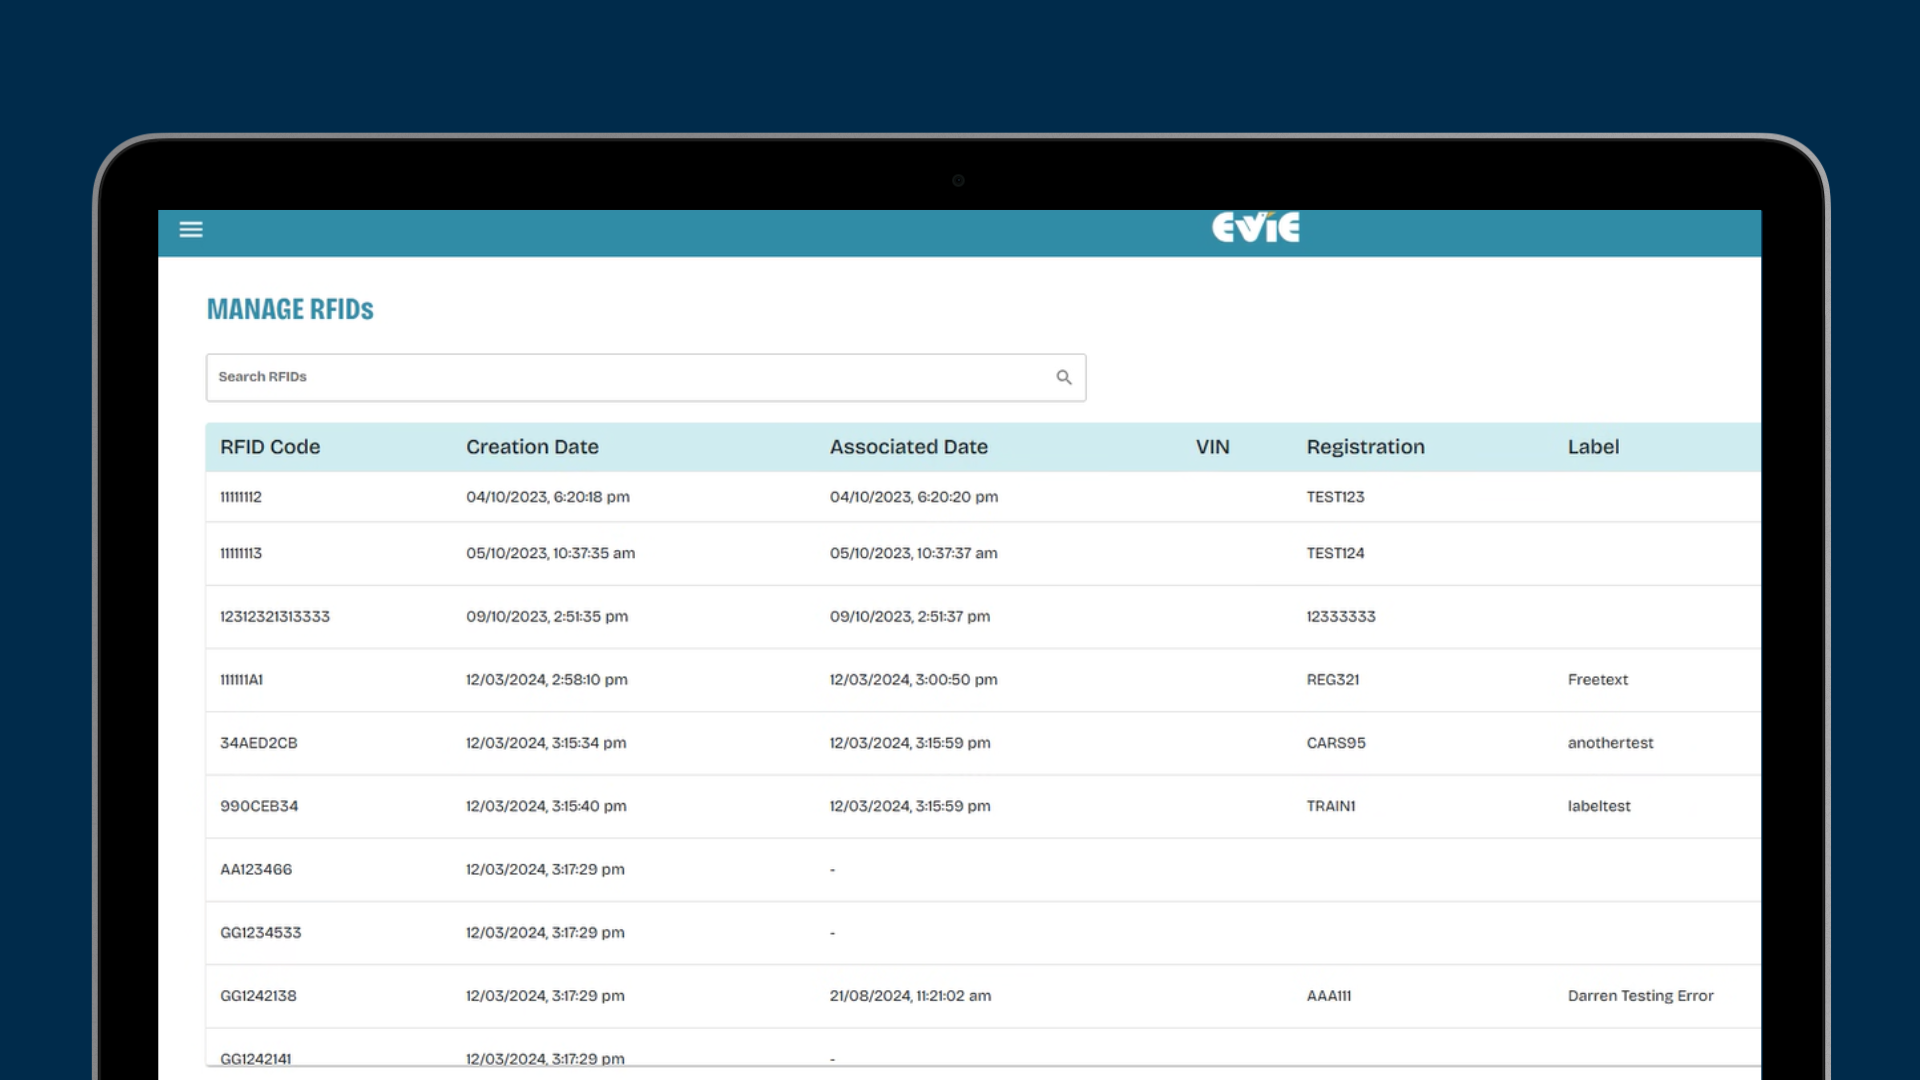
Task: Click registration AAA111
Action: 1329,996
